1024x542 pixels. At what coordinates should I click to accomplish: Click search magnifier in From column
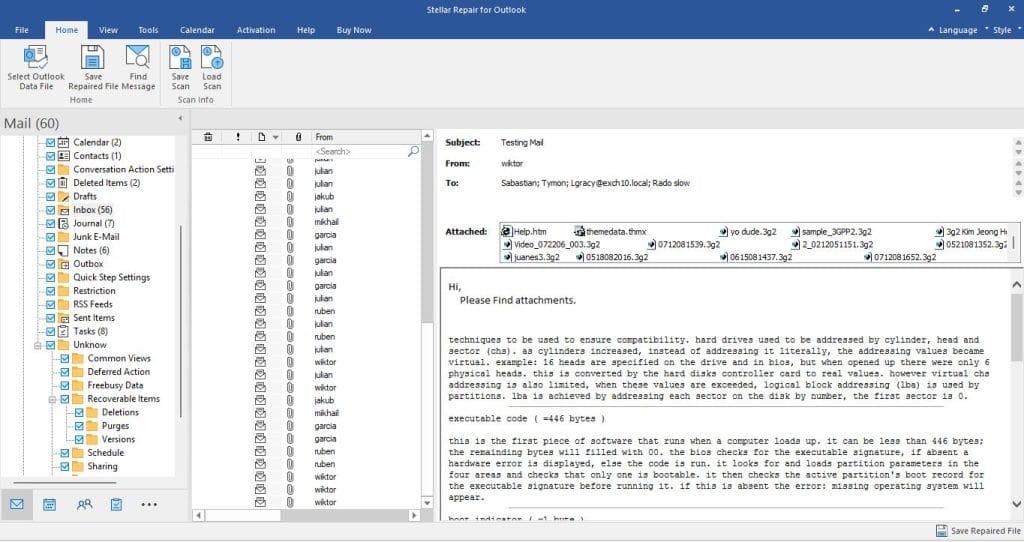(413, 151)
